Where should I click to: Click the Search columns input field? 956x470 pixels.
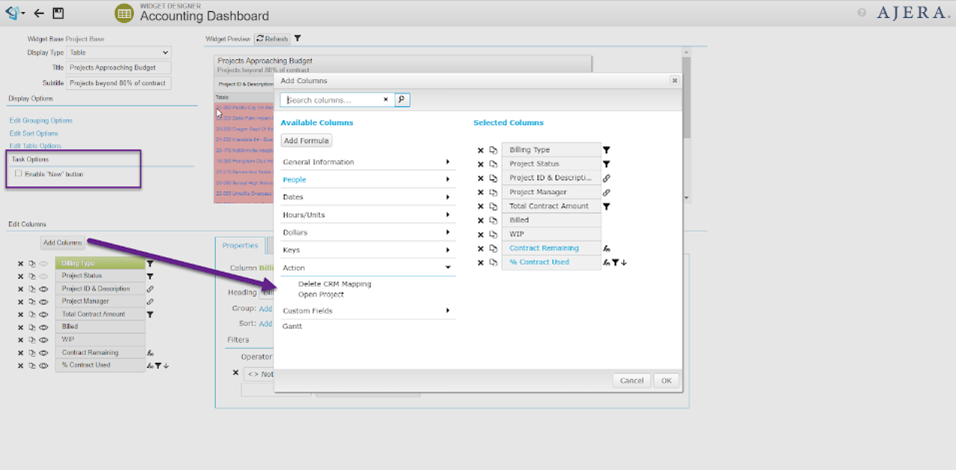click(x=332, y=100)
